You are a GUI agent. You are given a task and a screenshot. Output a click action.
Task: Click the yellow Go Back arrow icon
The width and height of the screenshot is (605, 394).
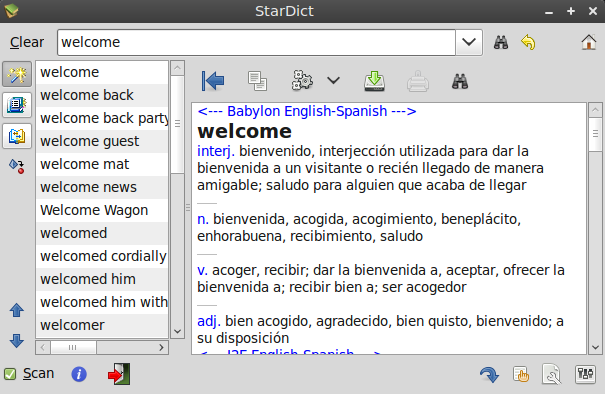528,42
